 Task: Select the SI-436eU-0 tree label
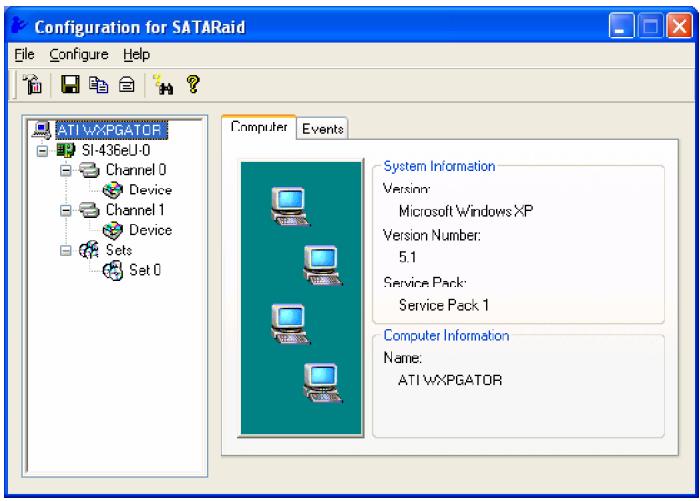click(116, 150)
